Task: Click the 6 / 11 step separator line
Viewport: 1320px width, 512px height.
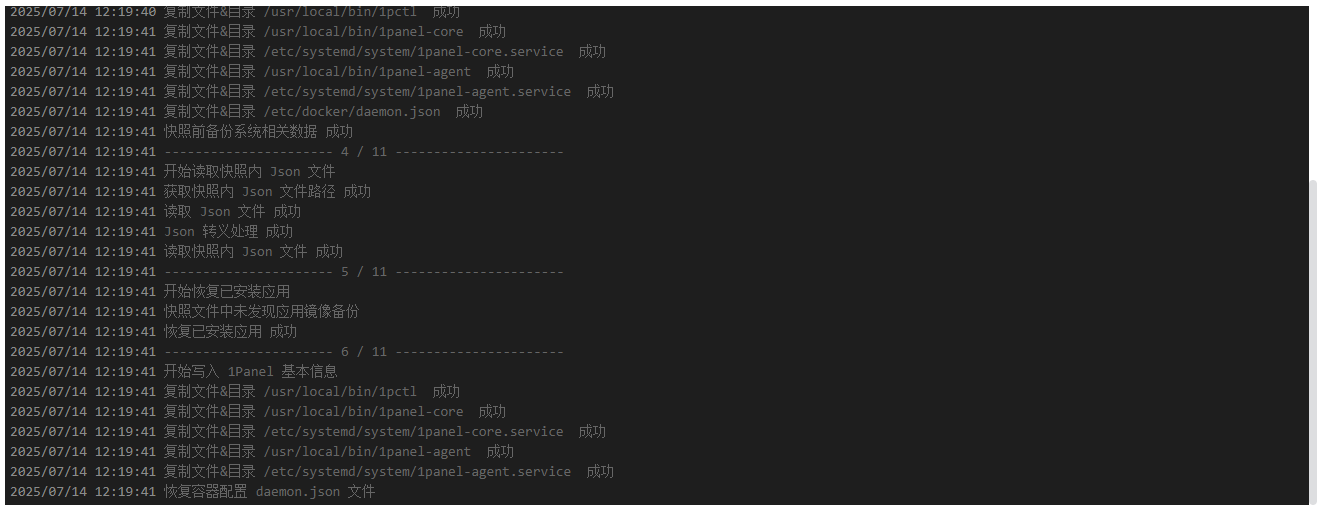Action: click(287, 352)
